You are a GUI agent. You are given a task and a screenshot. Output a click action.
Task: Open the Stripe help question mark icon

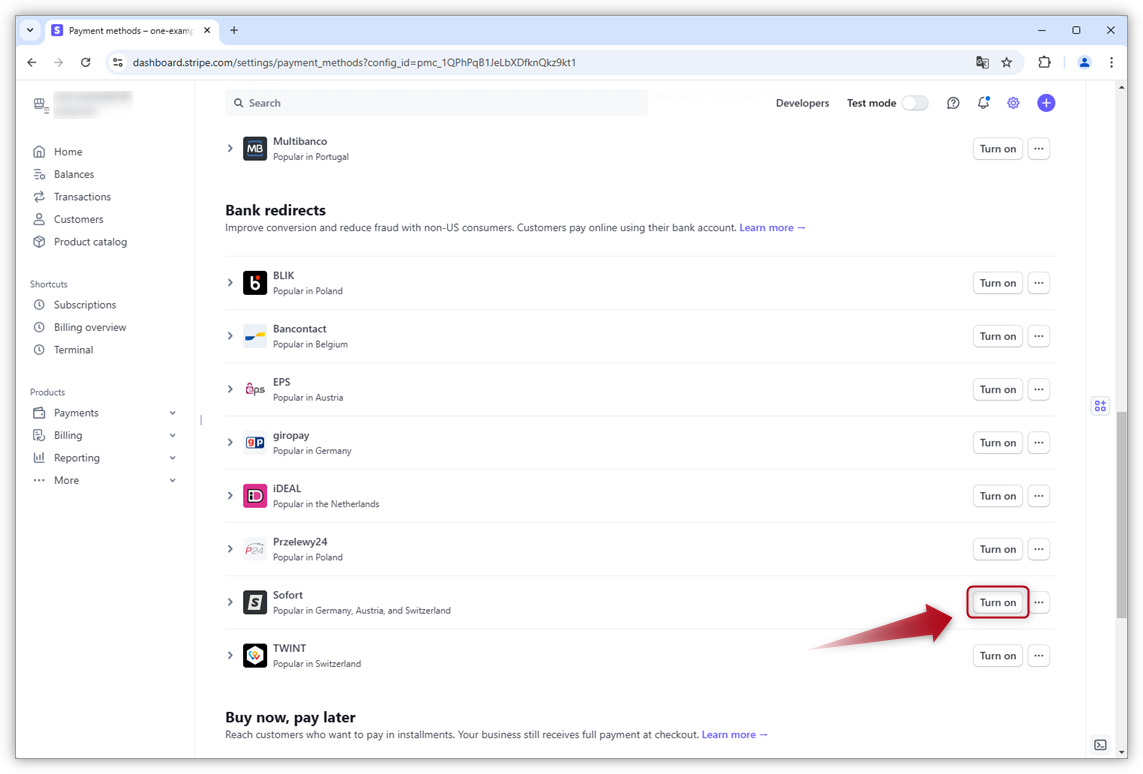(x=953, y=103)
